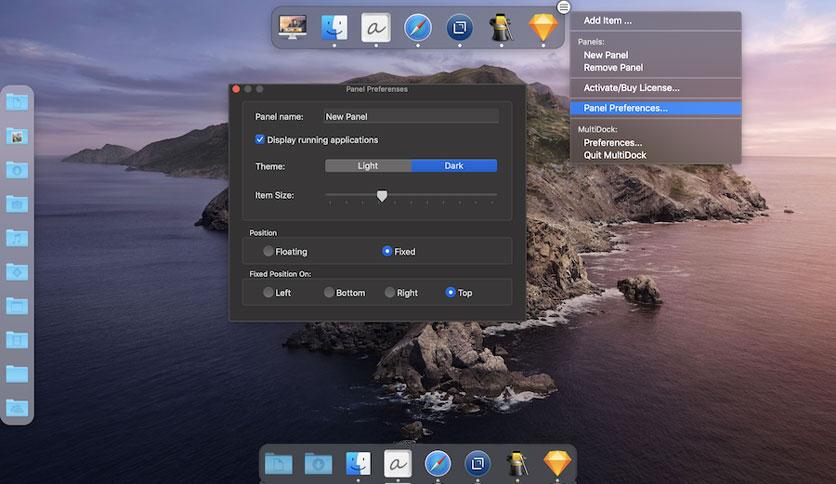Open the Pictures folder in left panel
This screenshot has width=836, height=484.
coord(17,136)
